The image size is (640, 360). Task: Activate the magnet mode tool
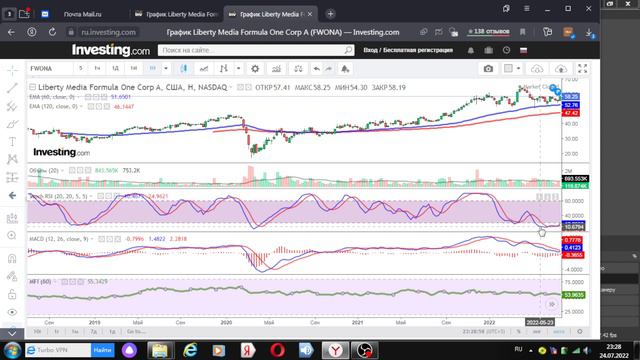pyautogui.click(x=12, y=258)
